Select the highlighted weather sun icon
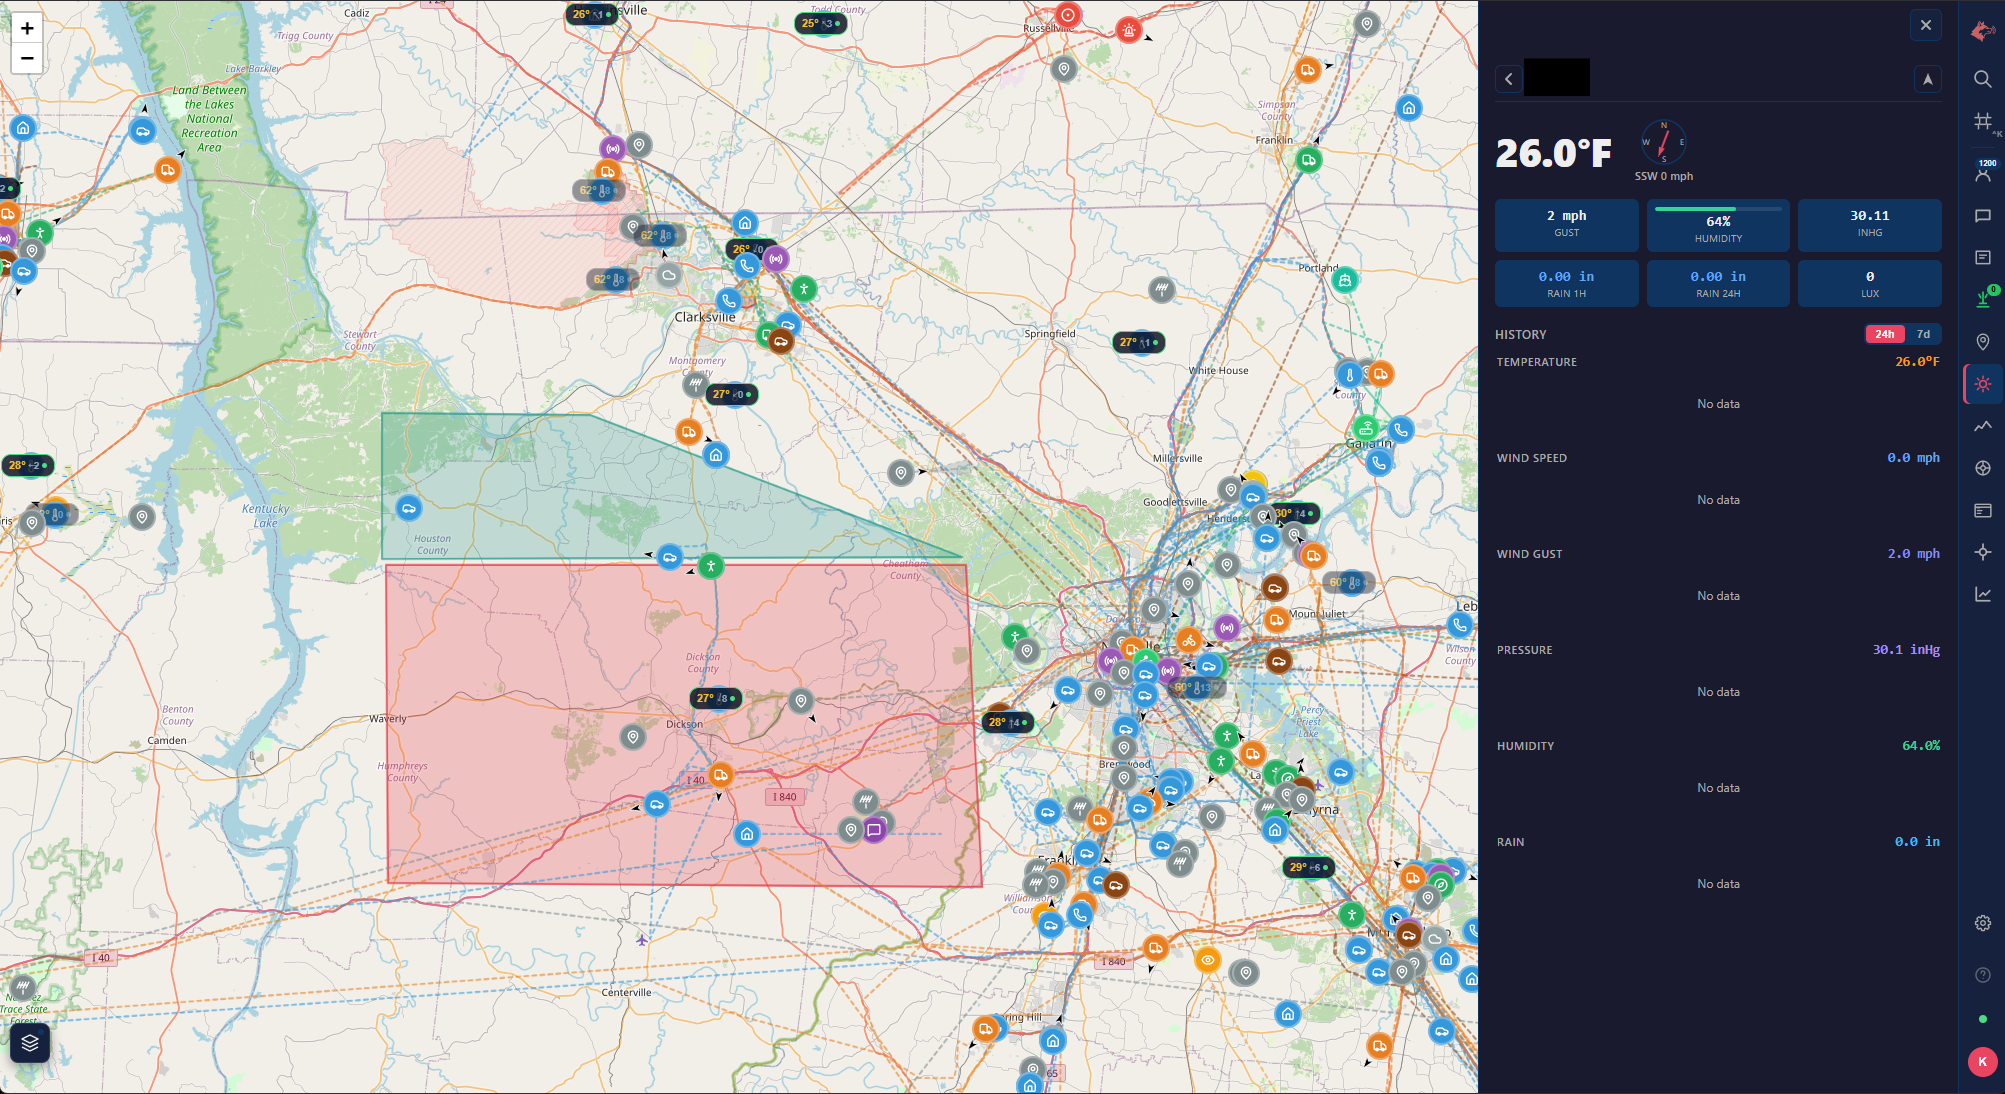The image size is (2005, 1094). (x=1983, y=384)
